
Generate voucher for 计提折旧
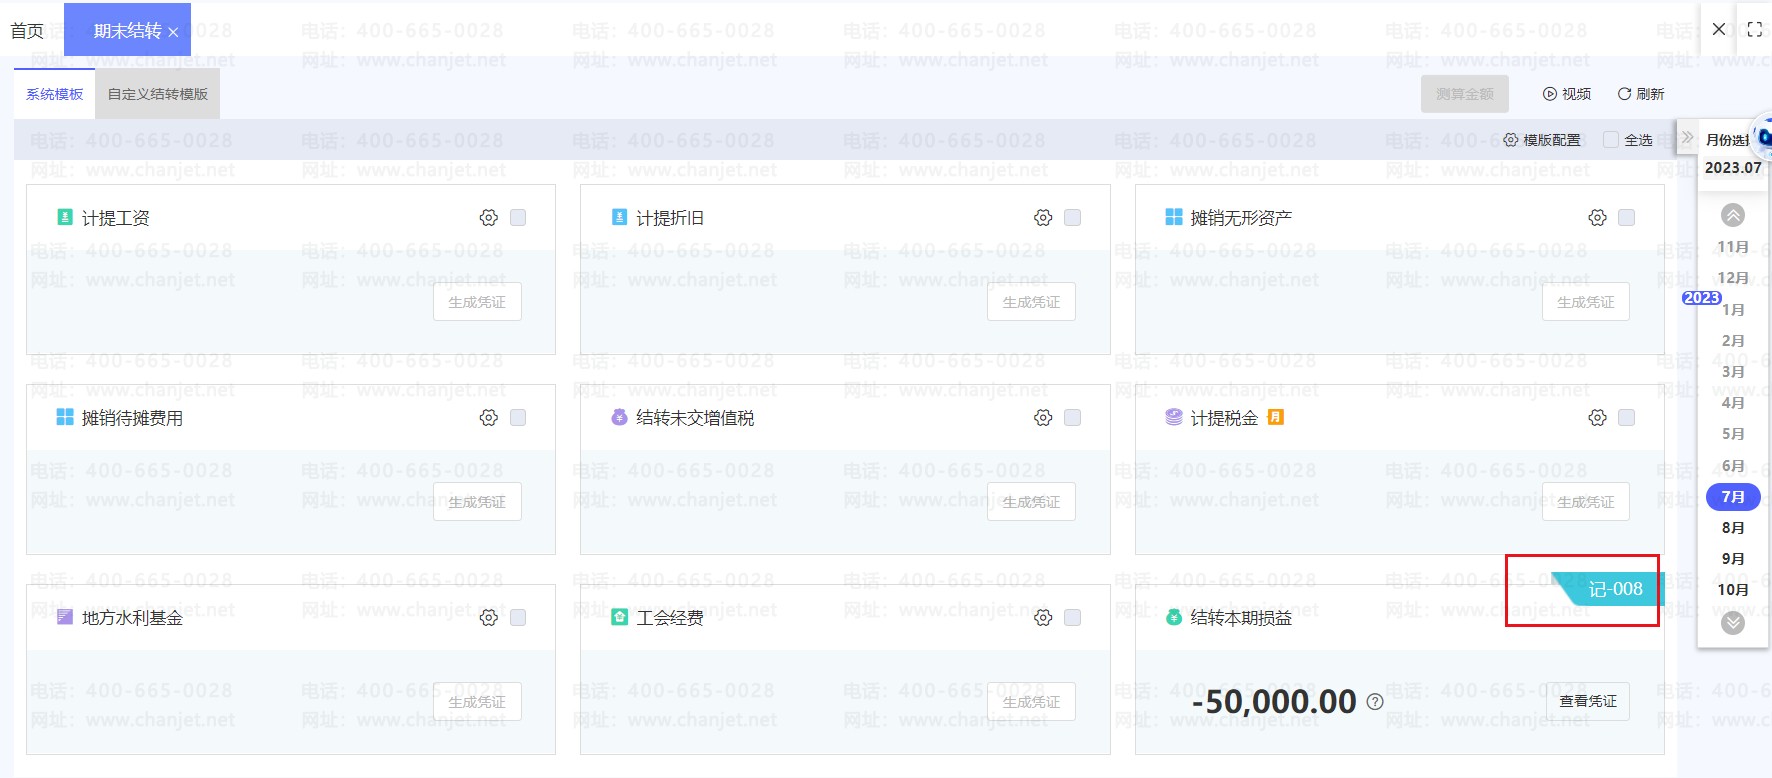1031,302
